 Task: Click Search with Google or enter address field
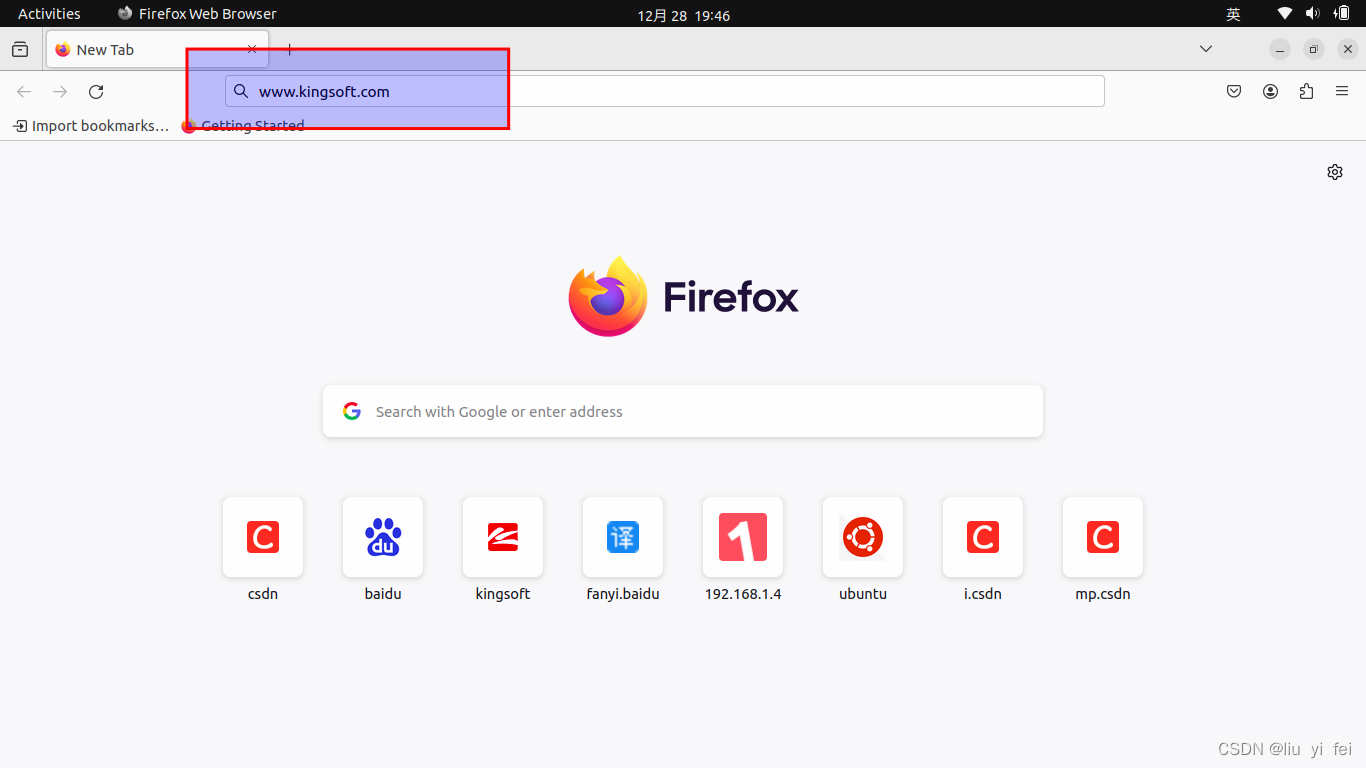point(683,411)
